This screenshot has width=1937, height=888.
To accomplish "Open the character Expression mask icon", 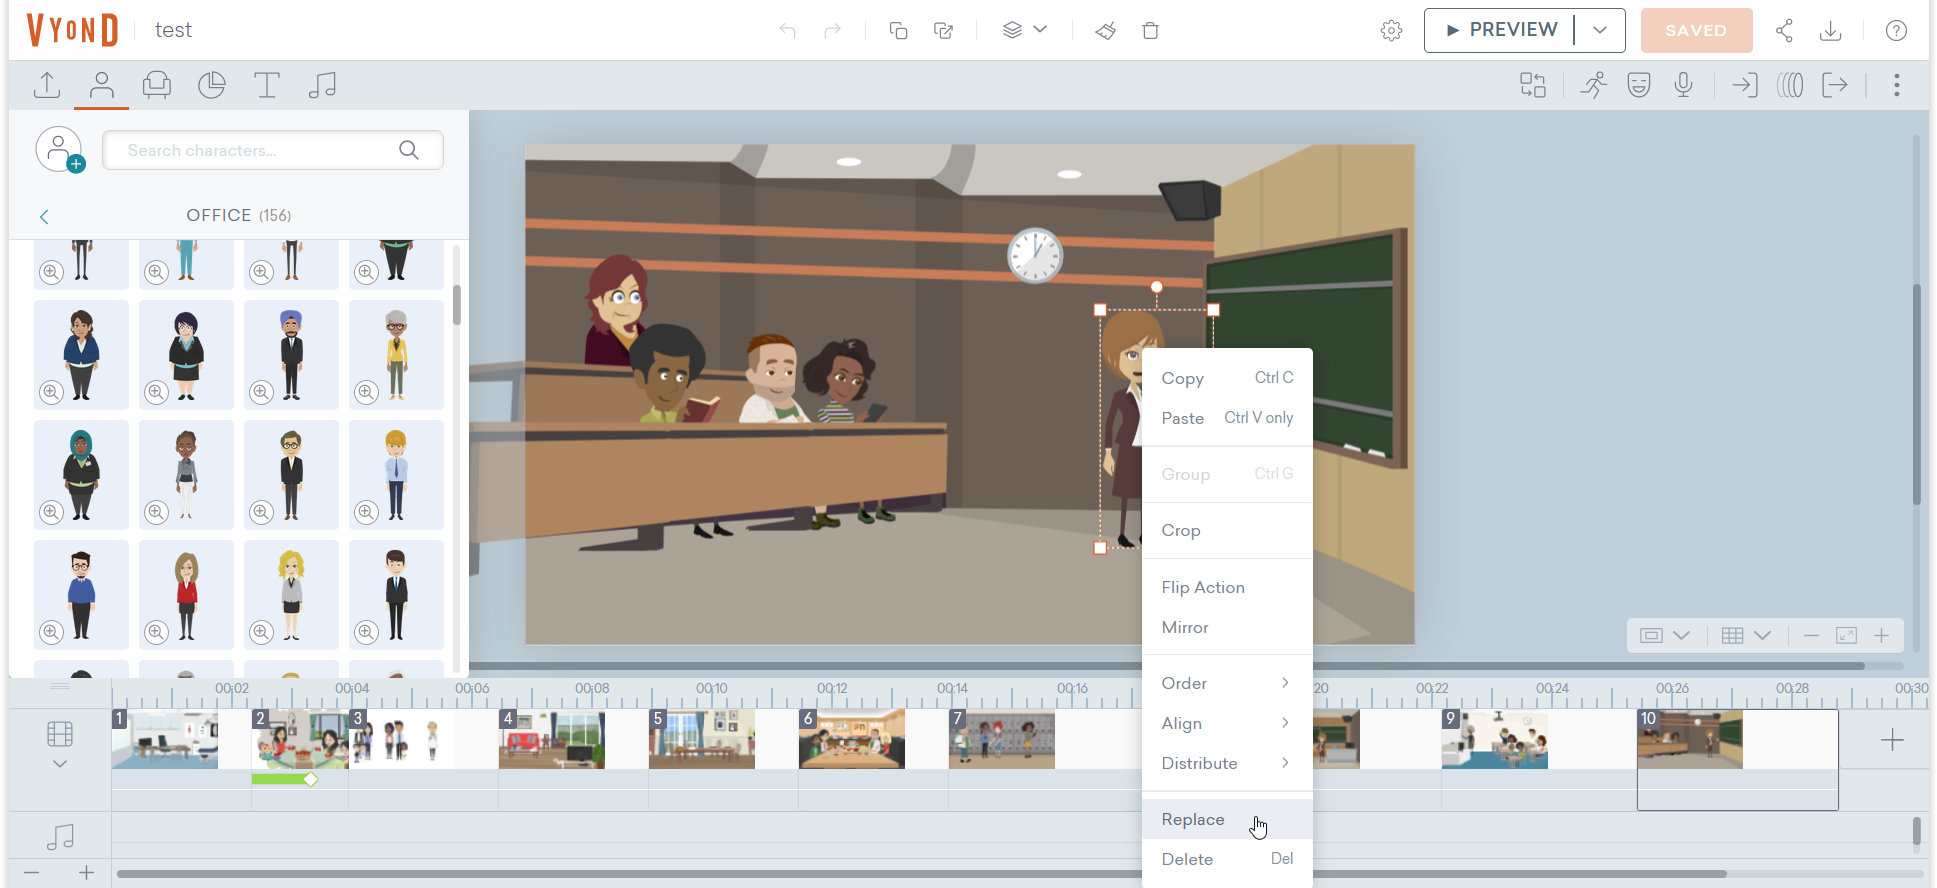I will (x=1638, y=85).
